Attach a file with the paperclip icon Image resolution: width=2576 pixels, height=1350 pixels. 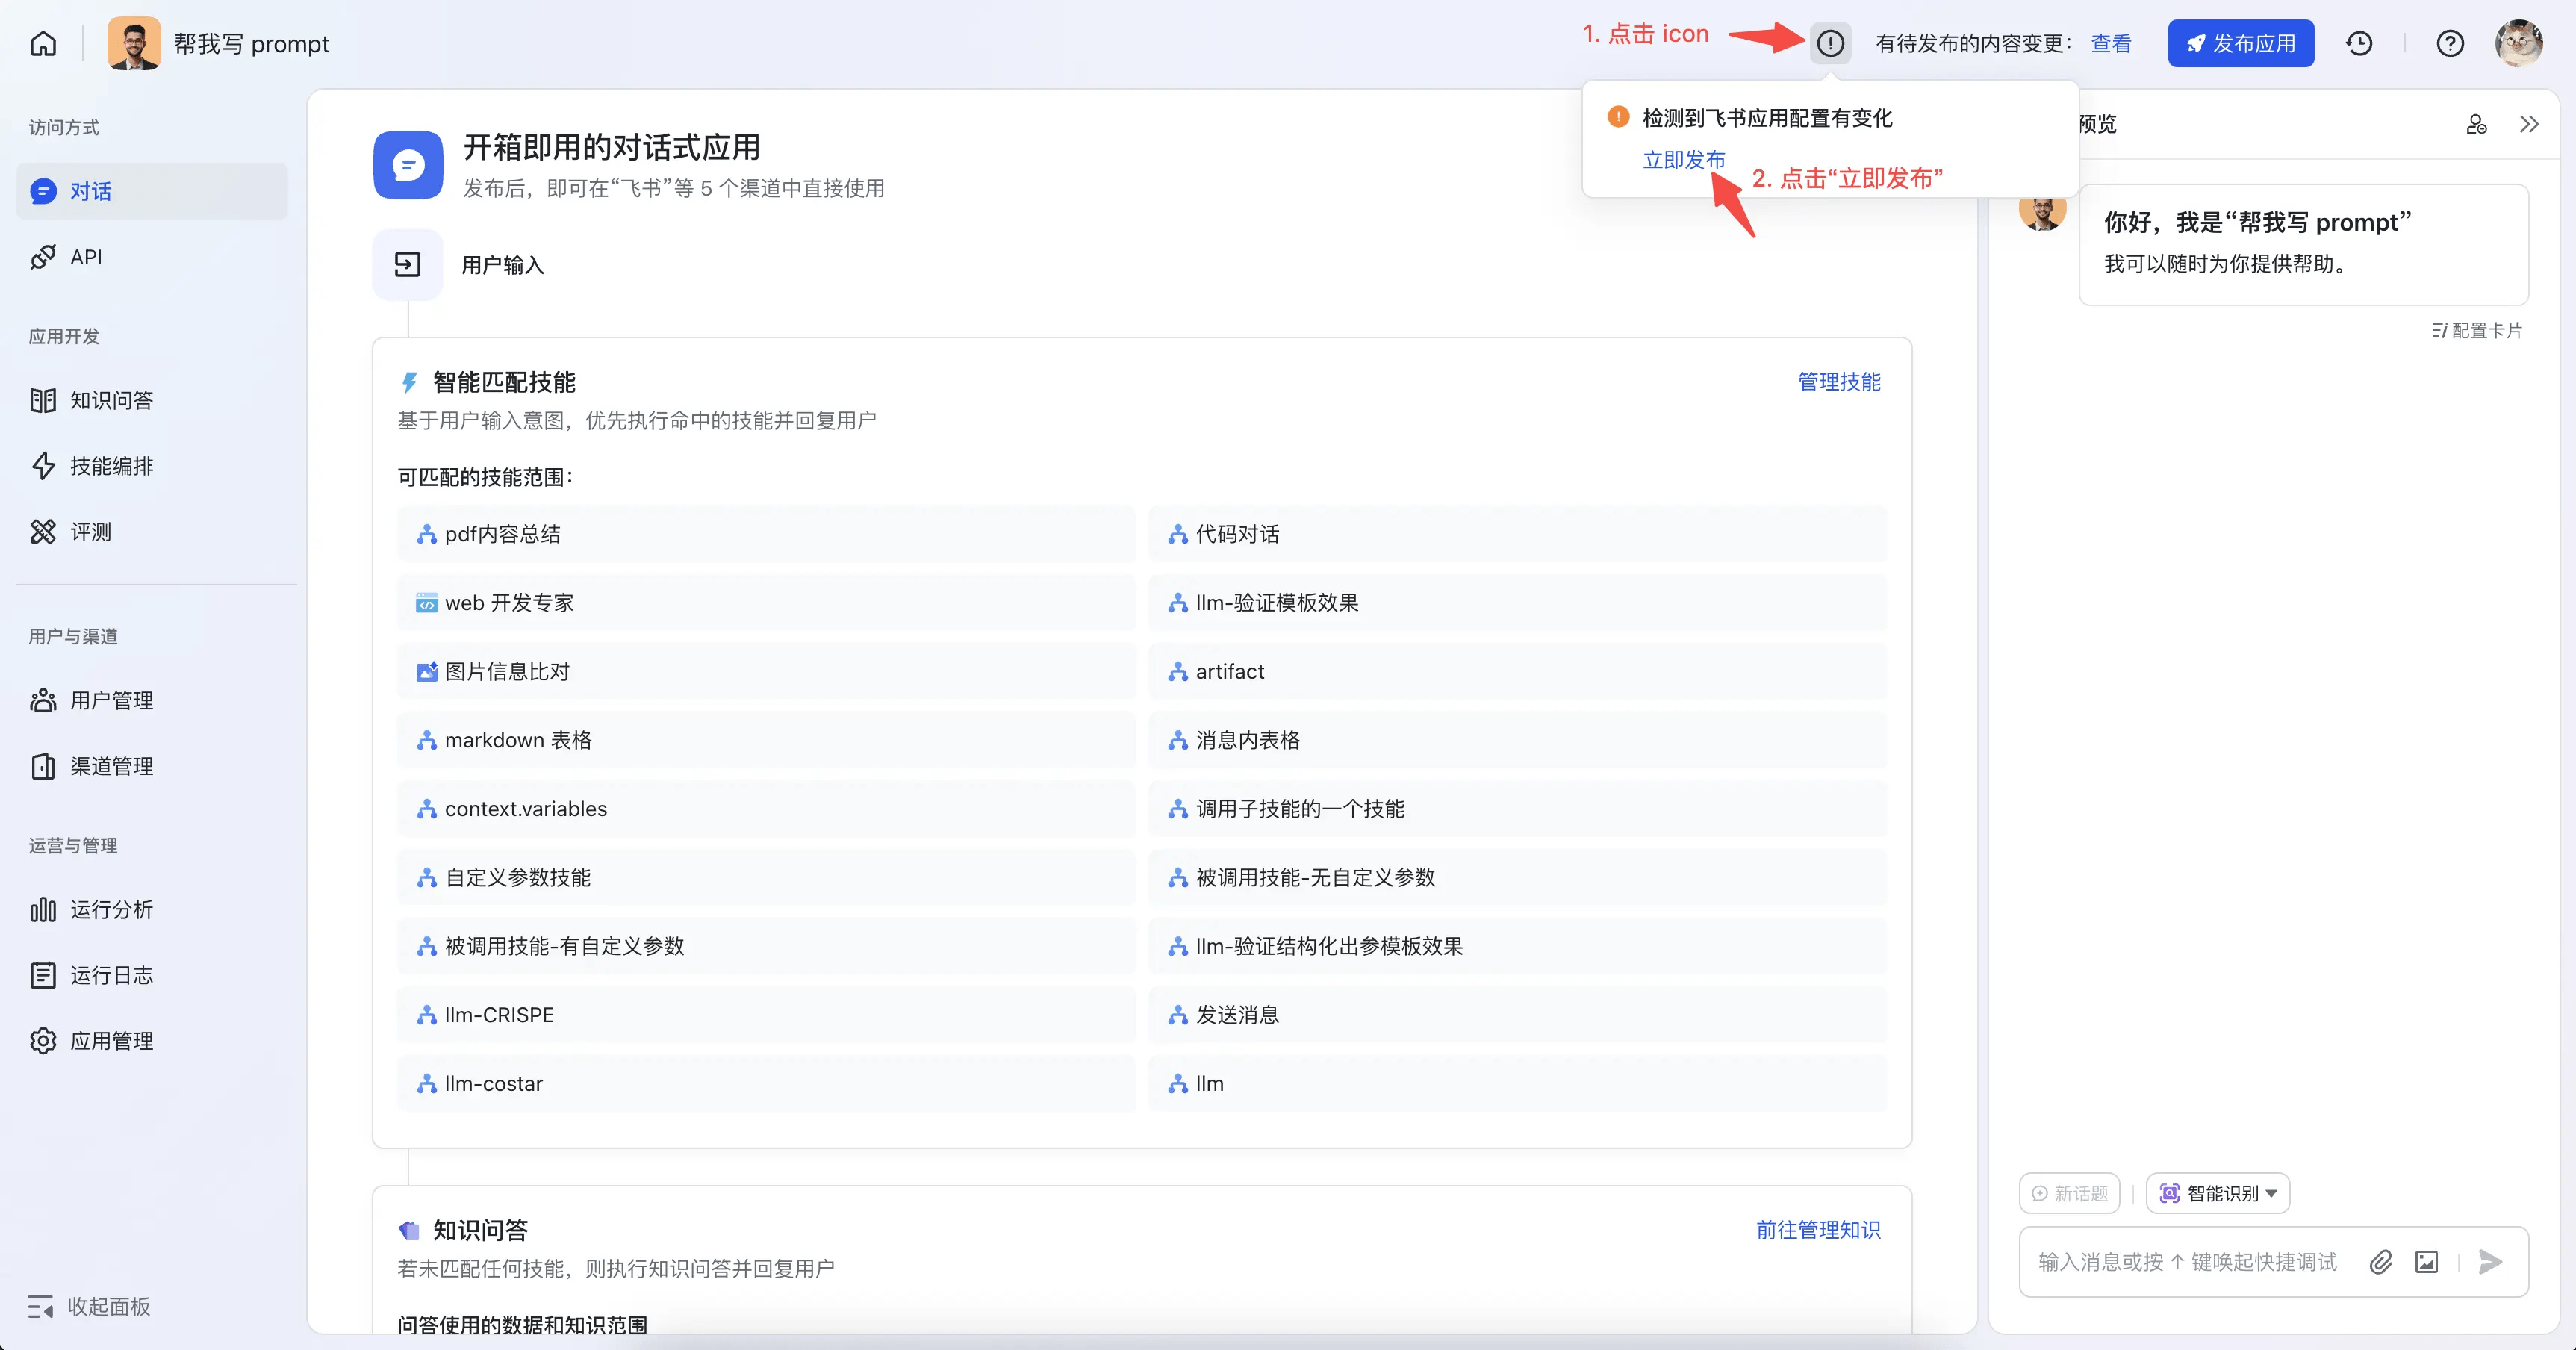coord(2380,1262)
